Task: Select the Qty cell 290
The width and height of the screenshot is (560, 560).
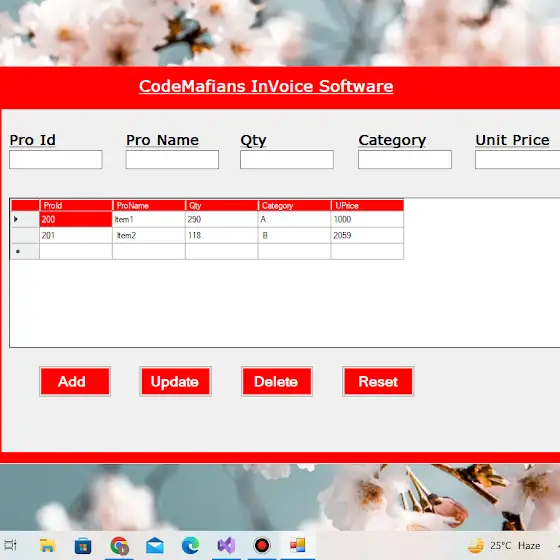Action: tap(221, 219)
